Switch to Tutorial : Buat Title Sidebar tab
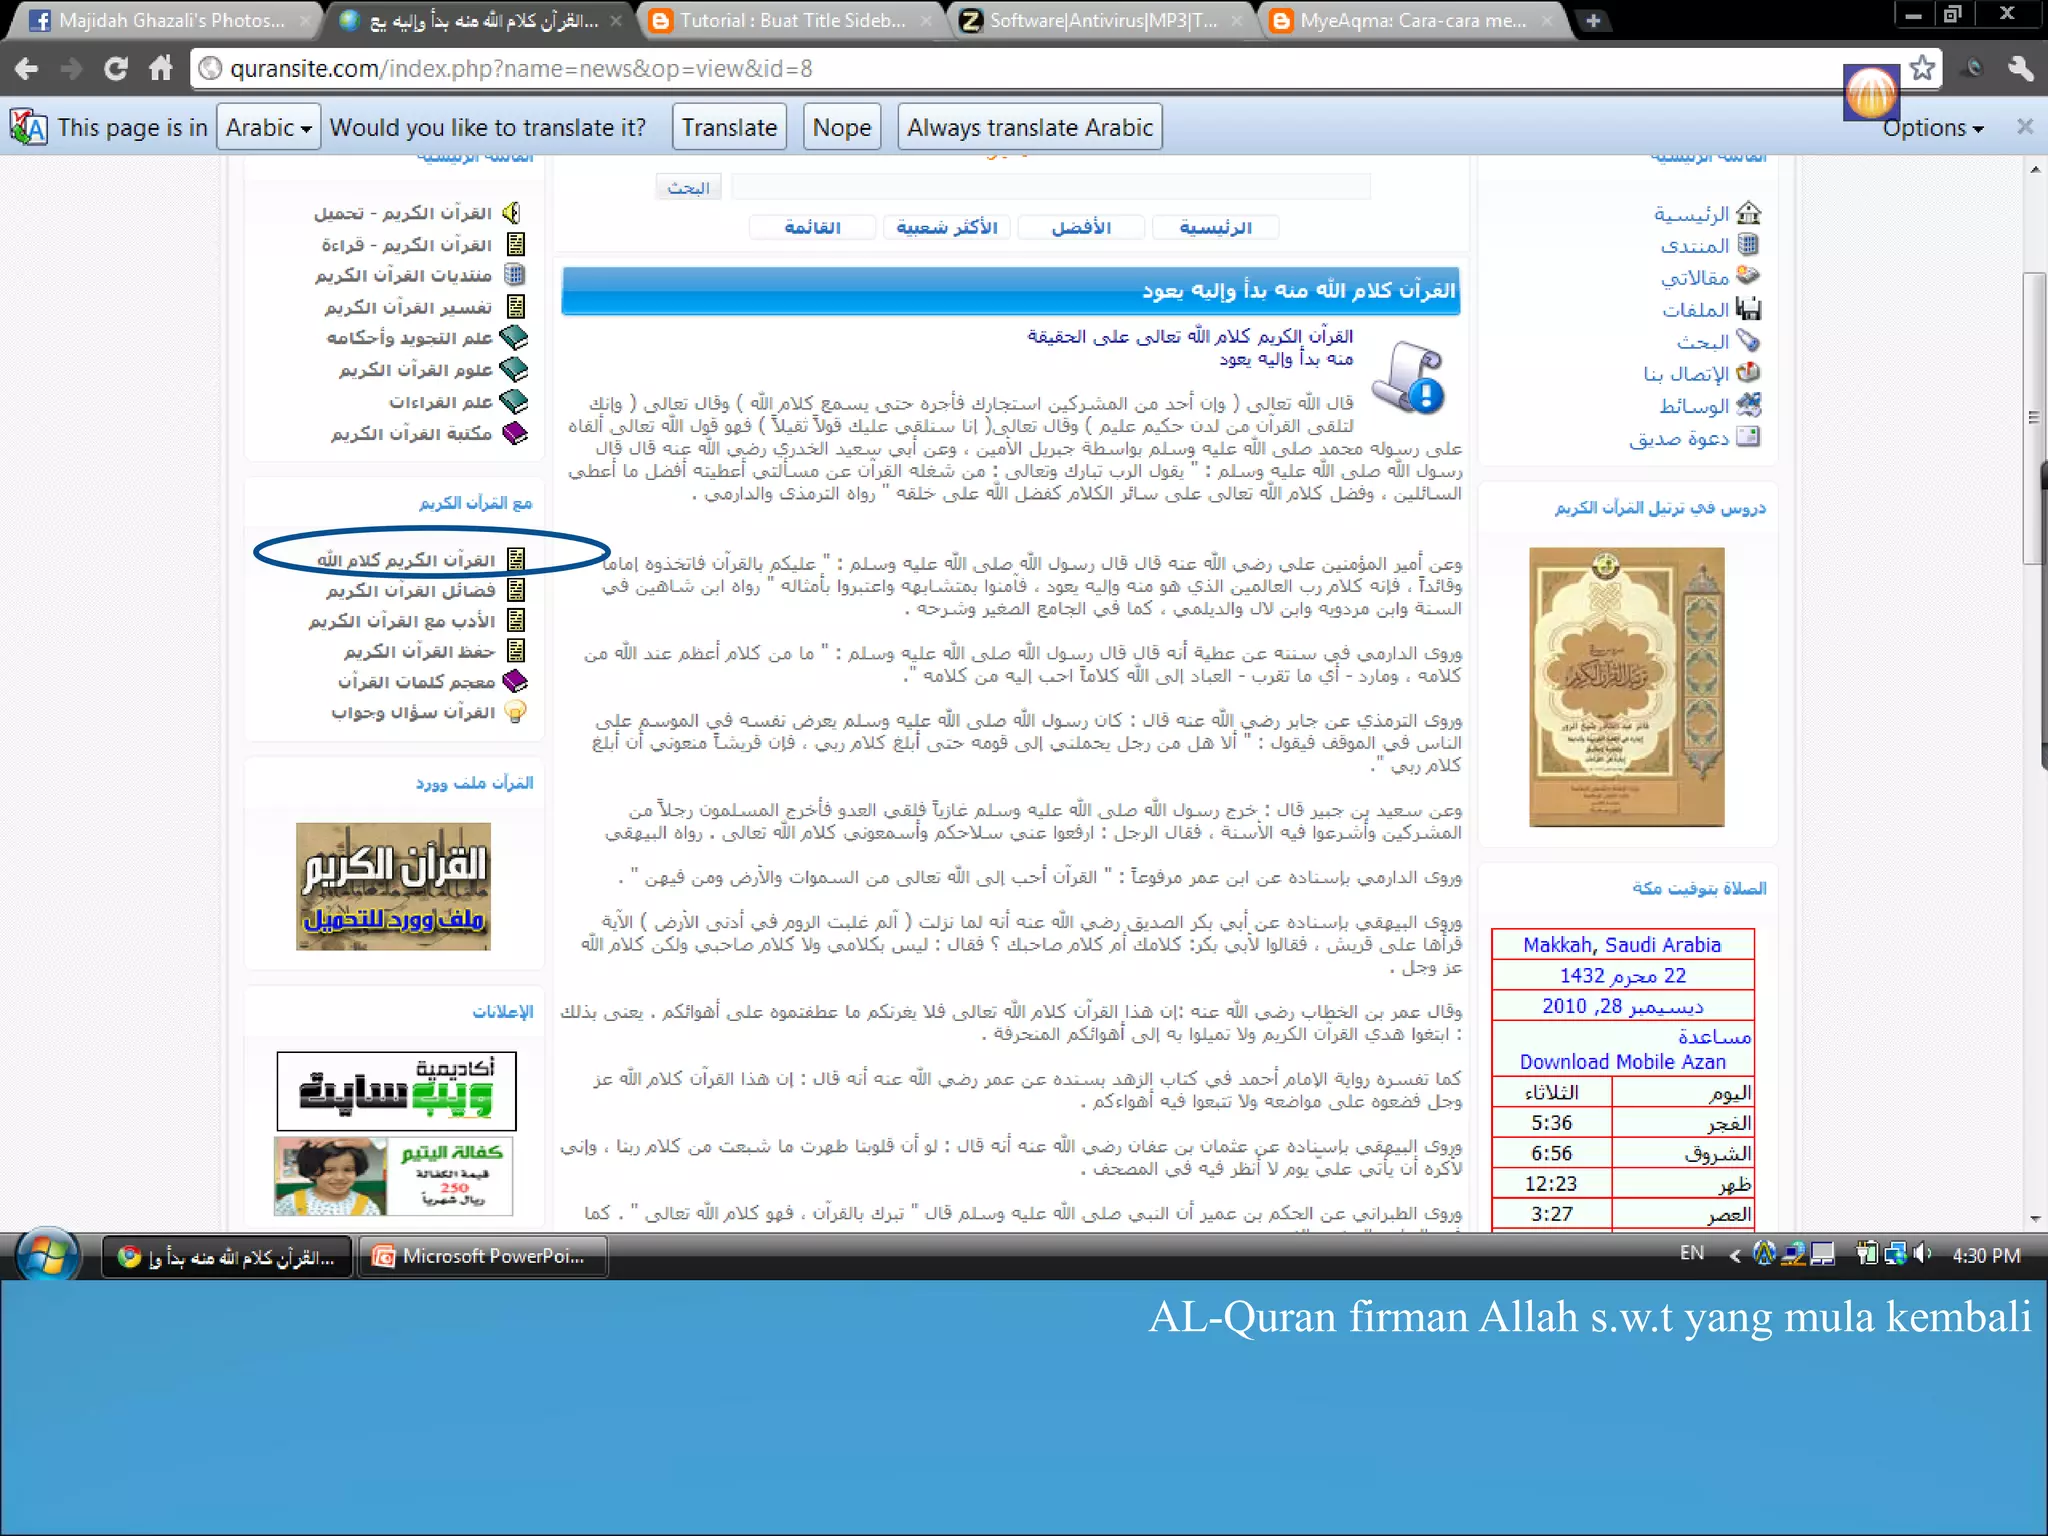 tap(791, 20)
